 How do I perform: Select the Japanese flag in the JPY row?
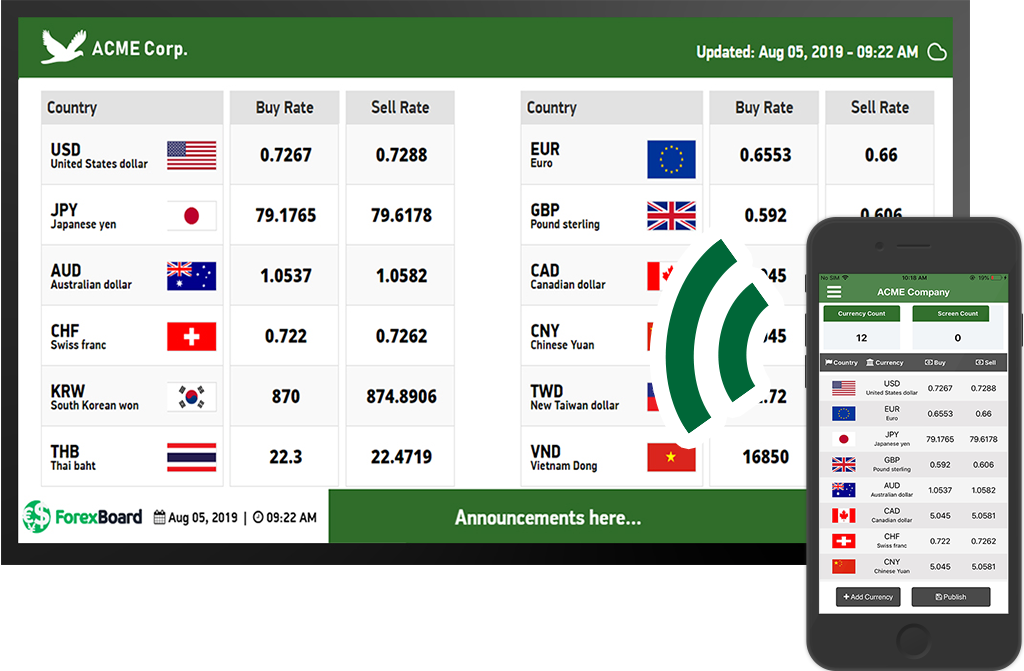coord(191,216)
